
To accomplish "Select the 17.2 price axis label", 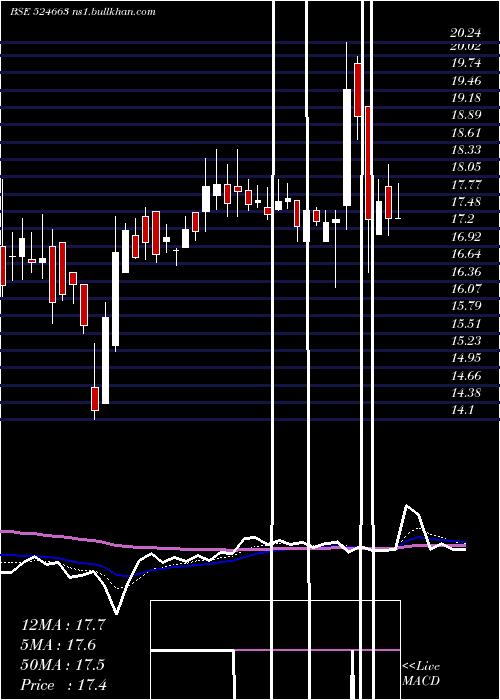I will click(x=462, y=219).
